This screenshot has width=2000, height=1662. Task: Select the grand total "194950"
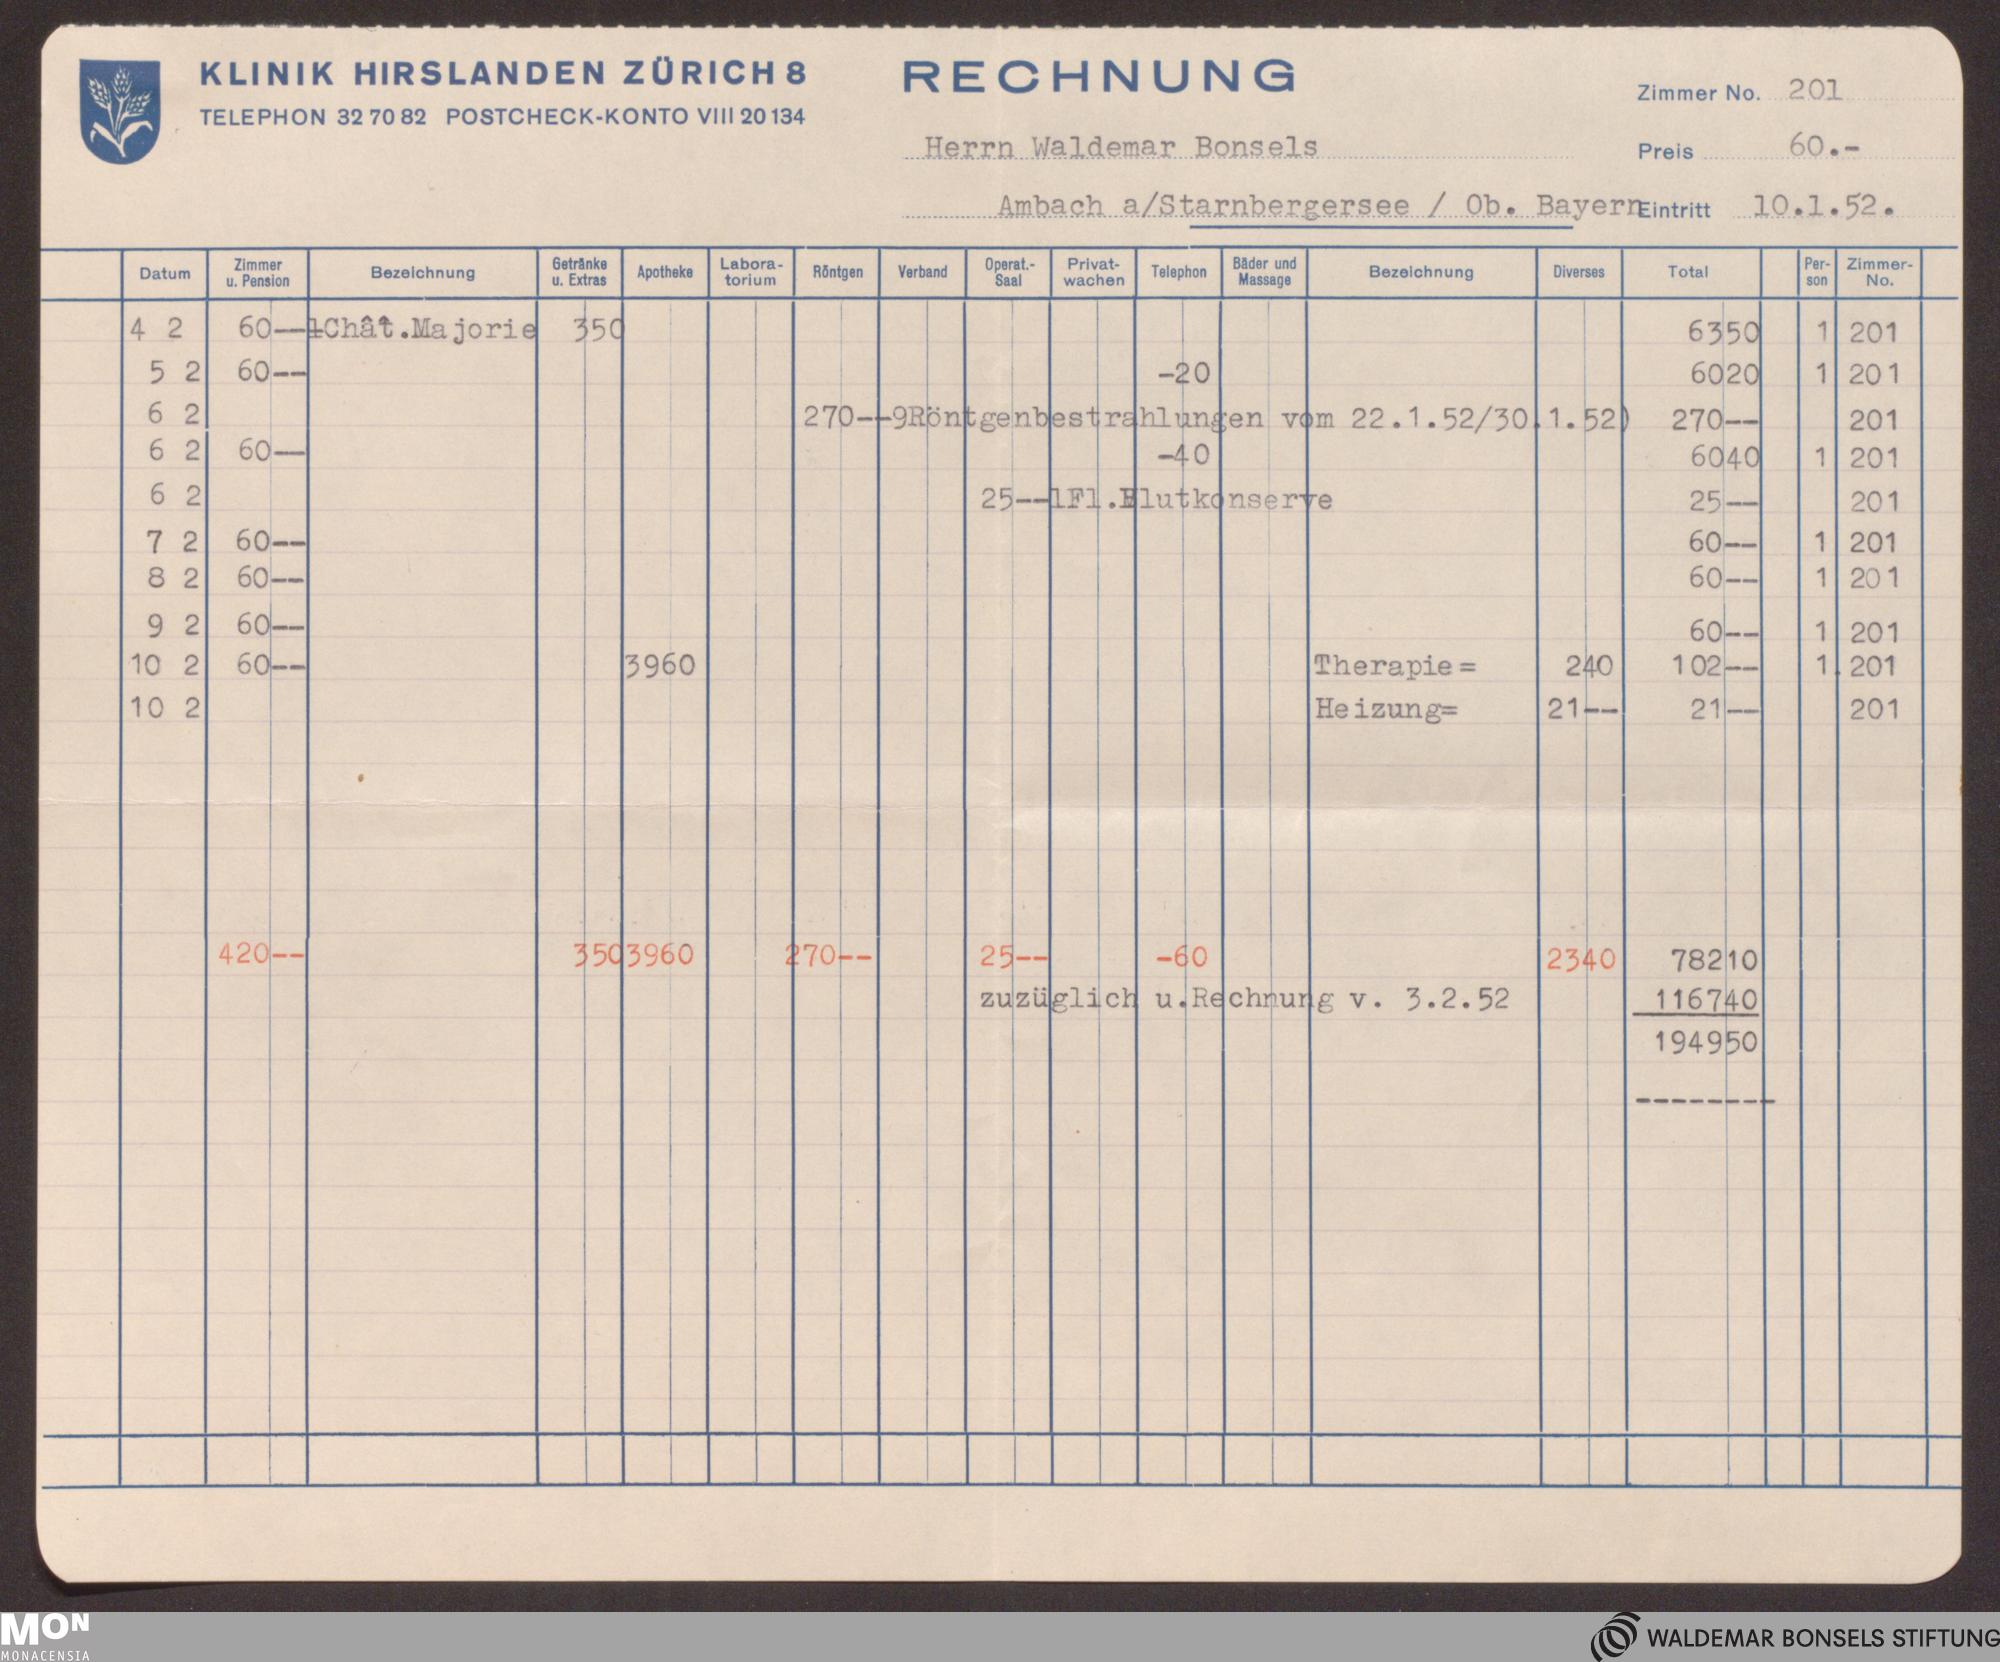[1706, 1042]
